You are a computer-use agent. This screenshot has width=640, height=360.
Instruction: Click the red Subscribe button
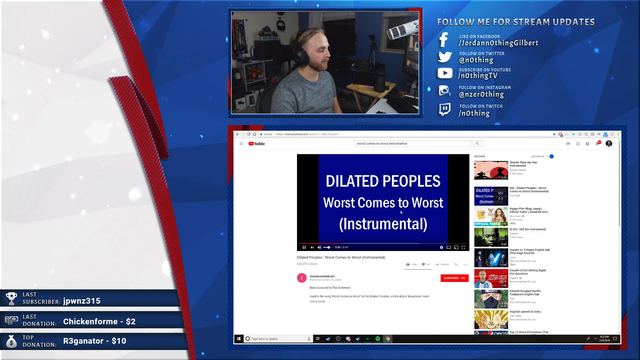pos(454,278)
